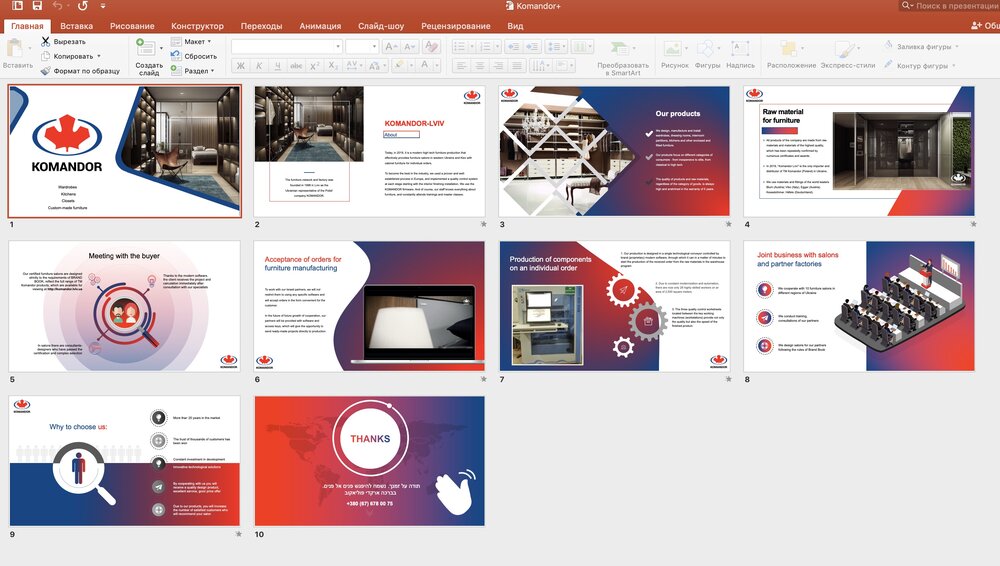Click the Копировать button
Screen dimensions: 1000x566
pyautogui.click(x=73, y=56)
